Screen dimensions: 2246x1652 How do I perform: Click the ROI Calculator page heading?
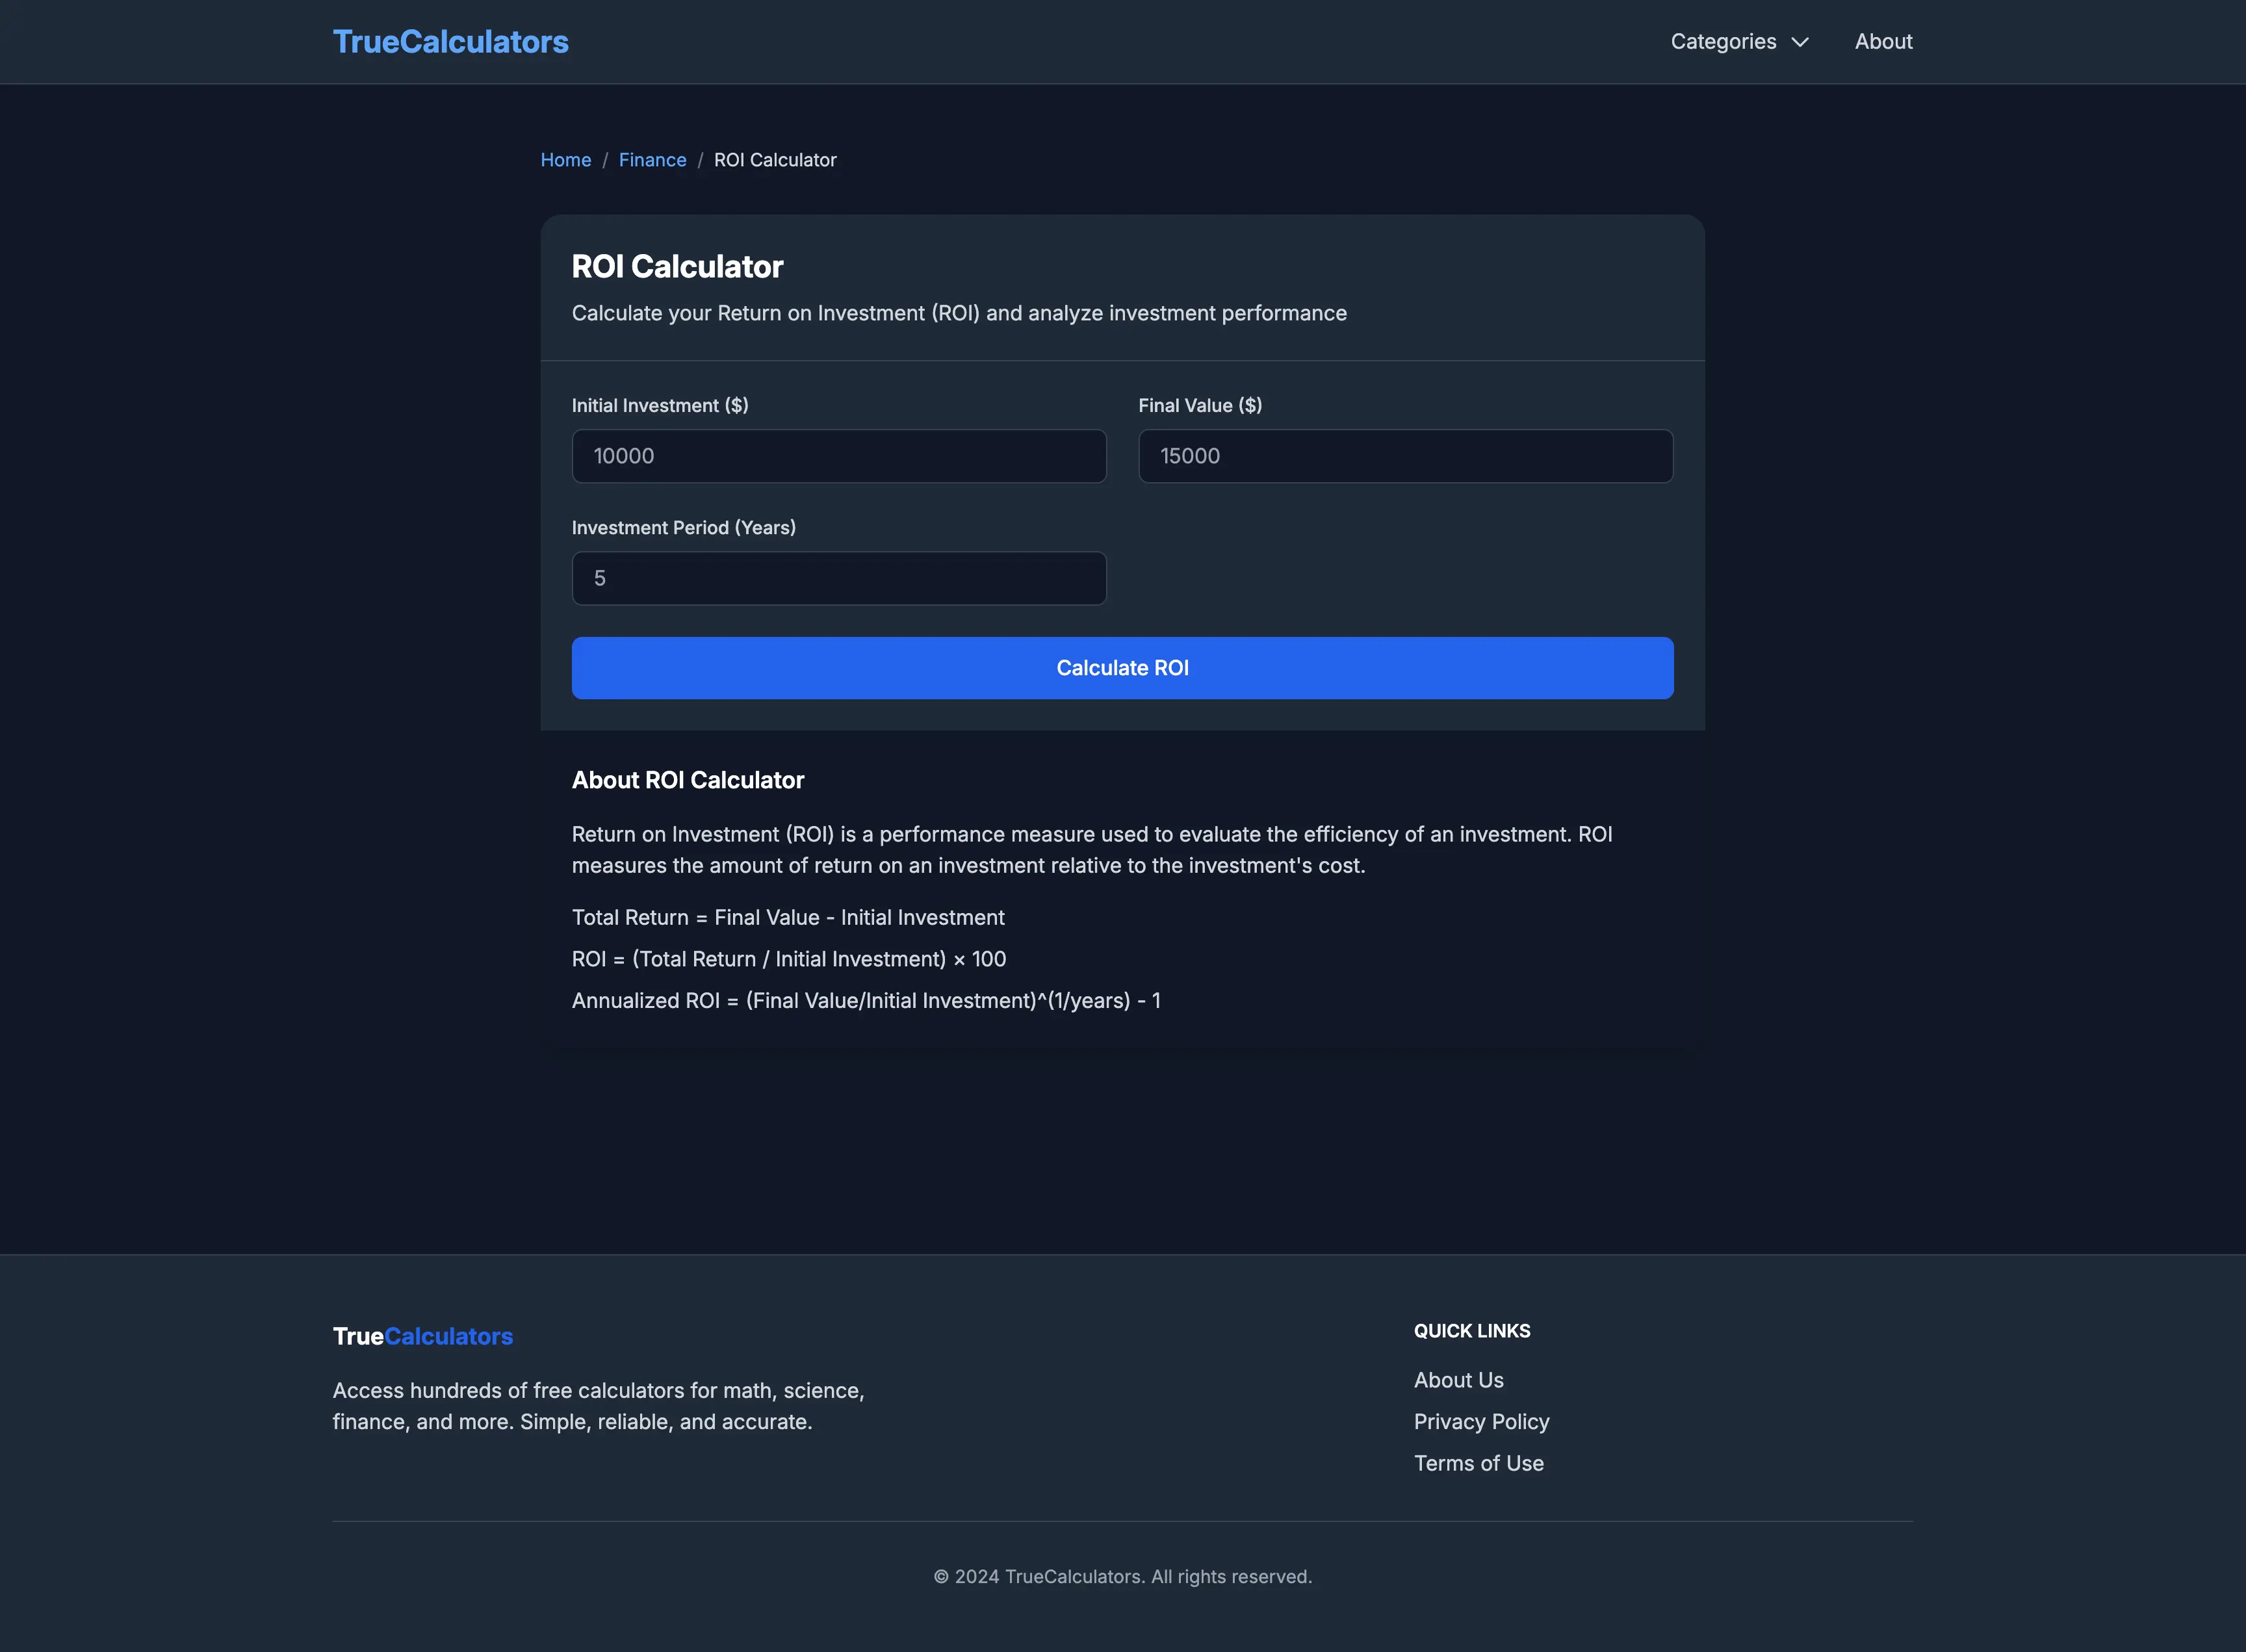click(x=677, y=266)
